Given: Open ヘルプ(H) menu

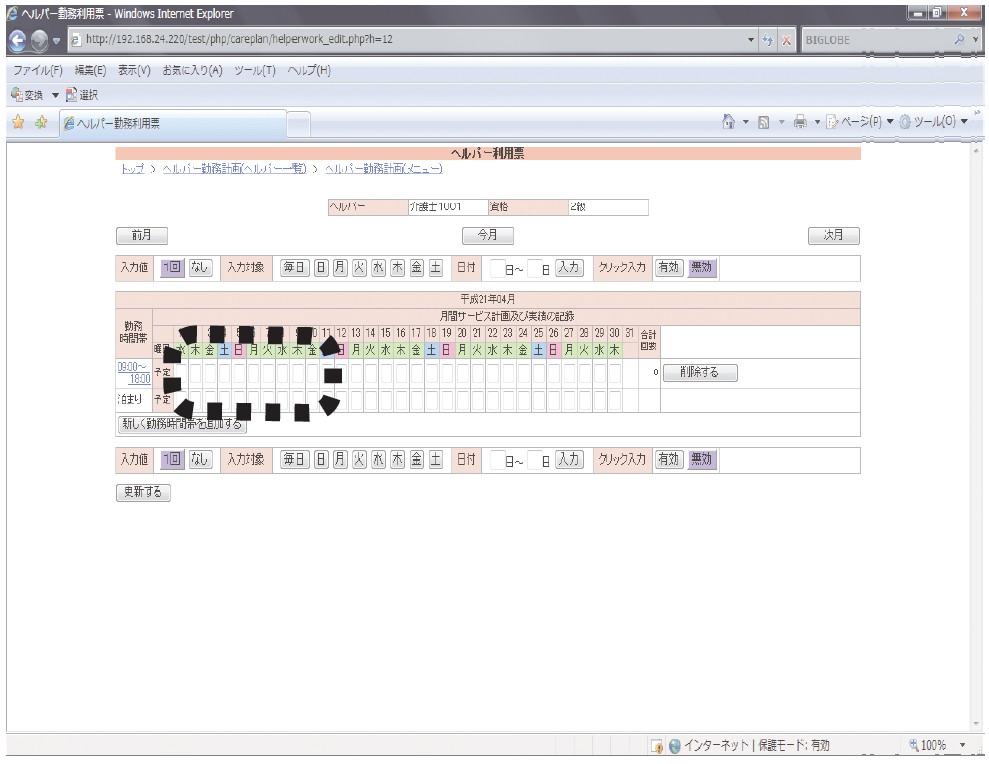Looking at the screenshot, I should (x=309, y=70).
